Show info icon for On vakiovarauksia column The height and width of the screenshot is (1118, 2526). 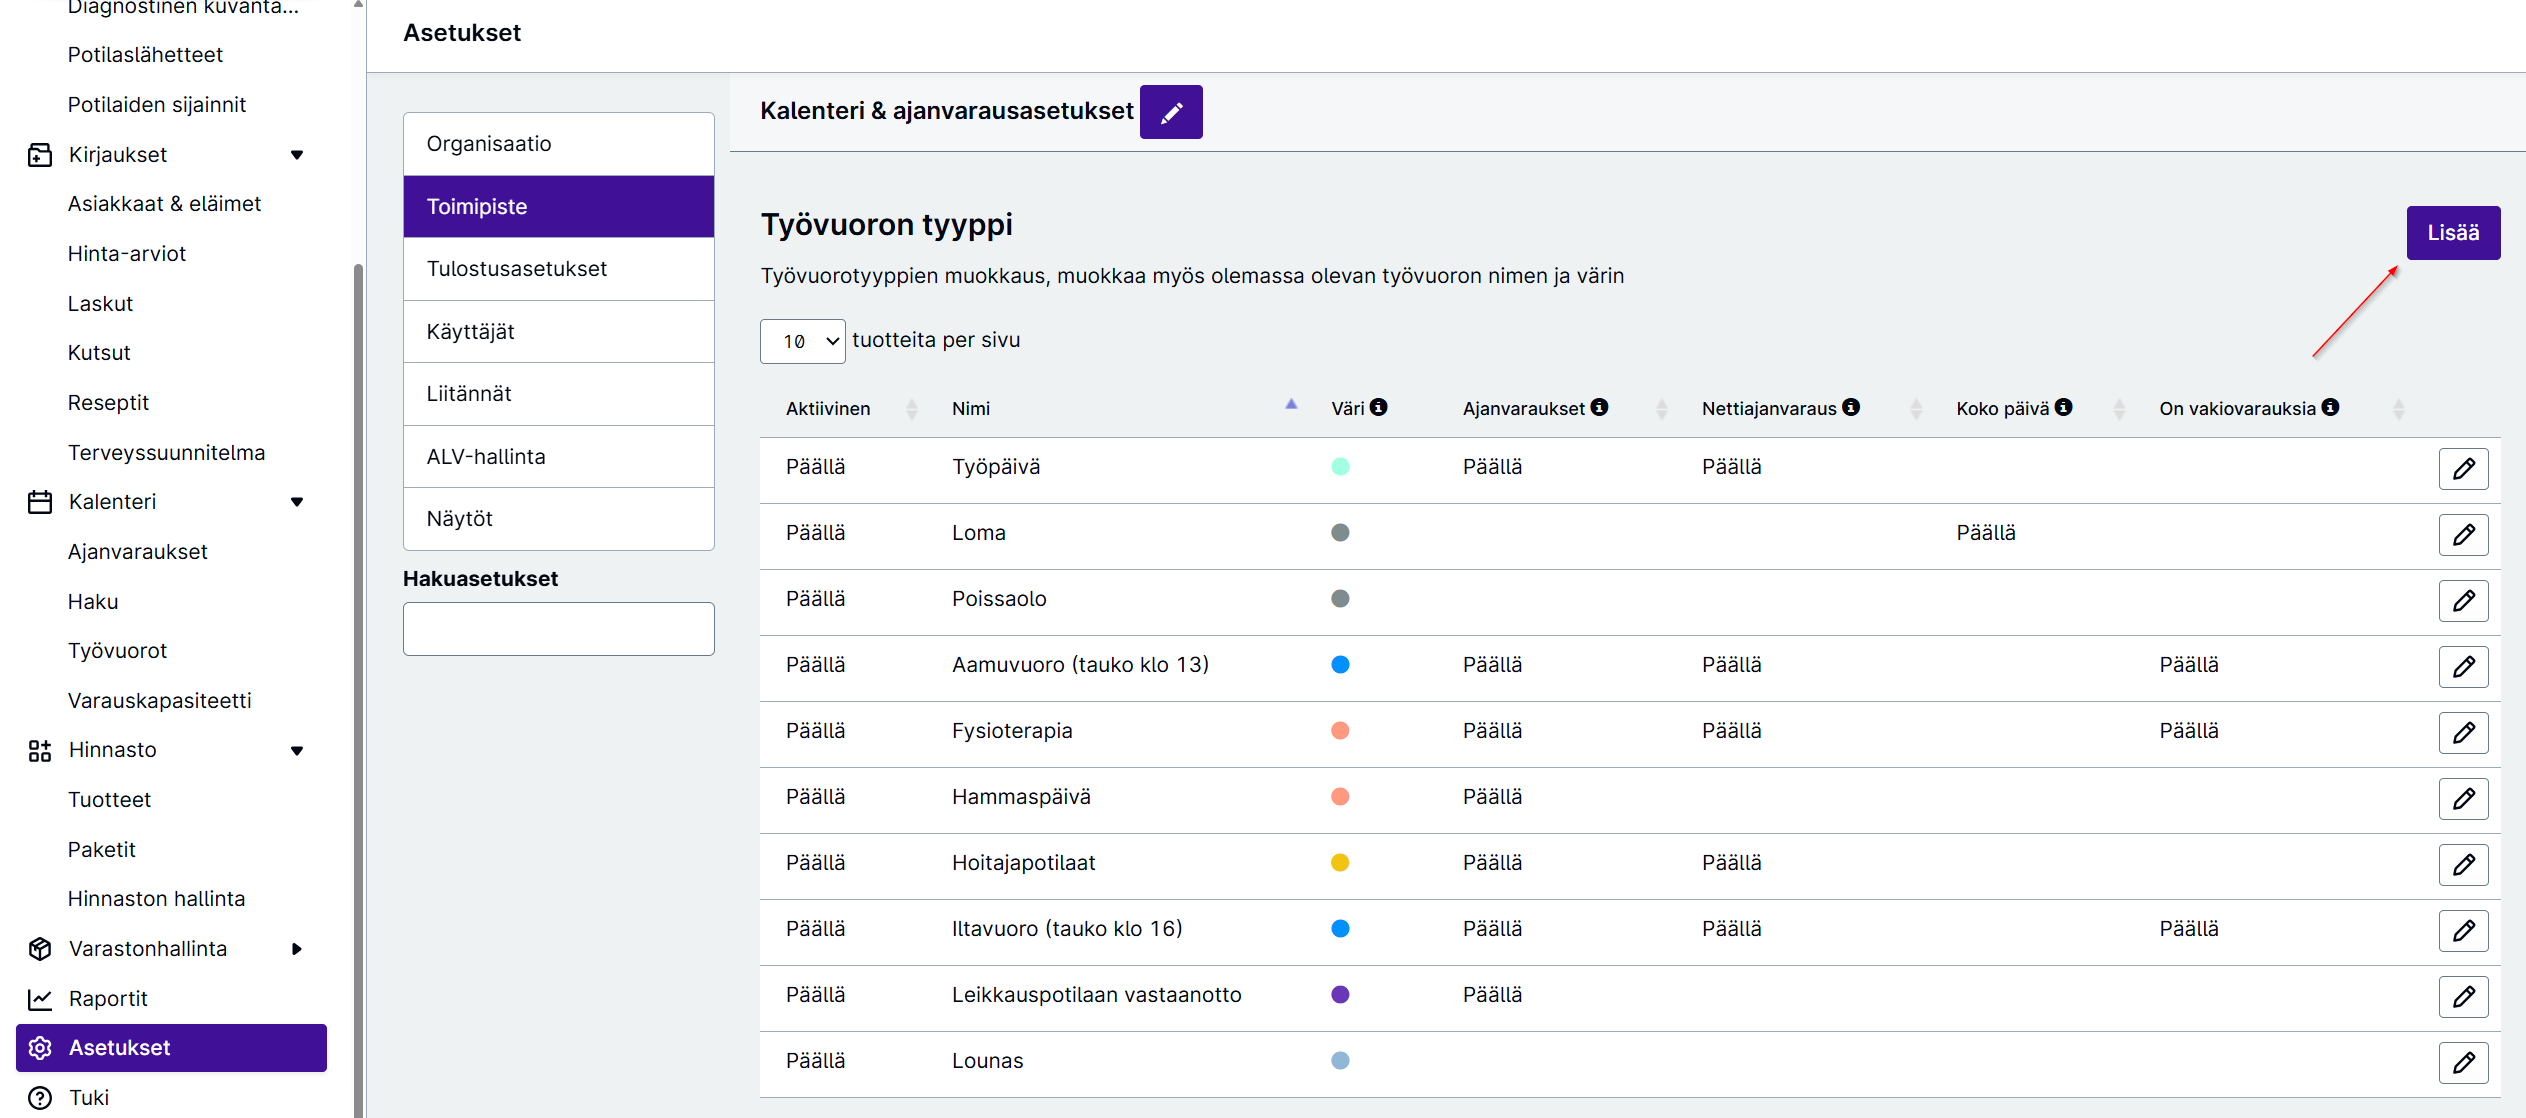click(x=2330, y=407)
